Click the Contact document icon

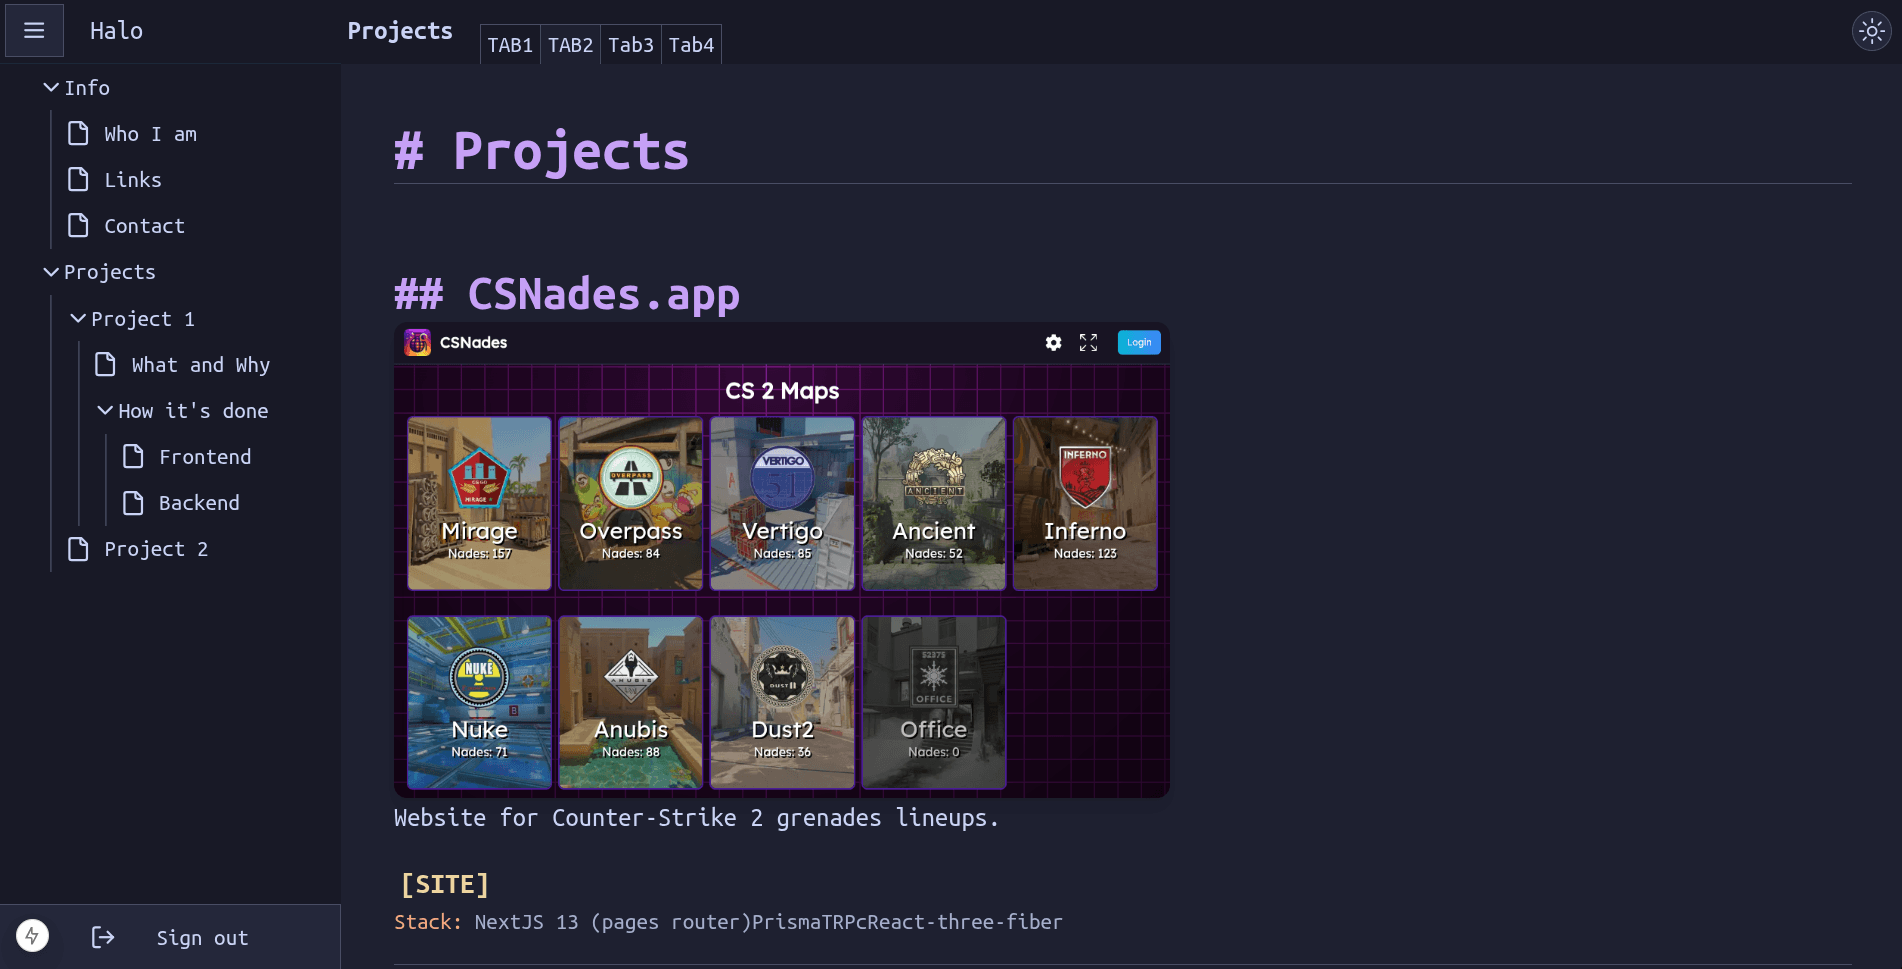[x=78, y=226]
